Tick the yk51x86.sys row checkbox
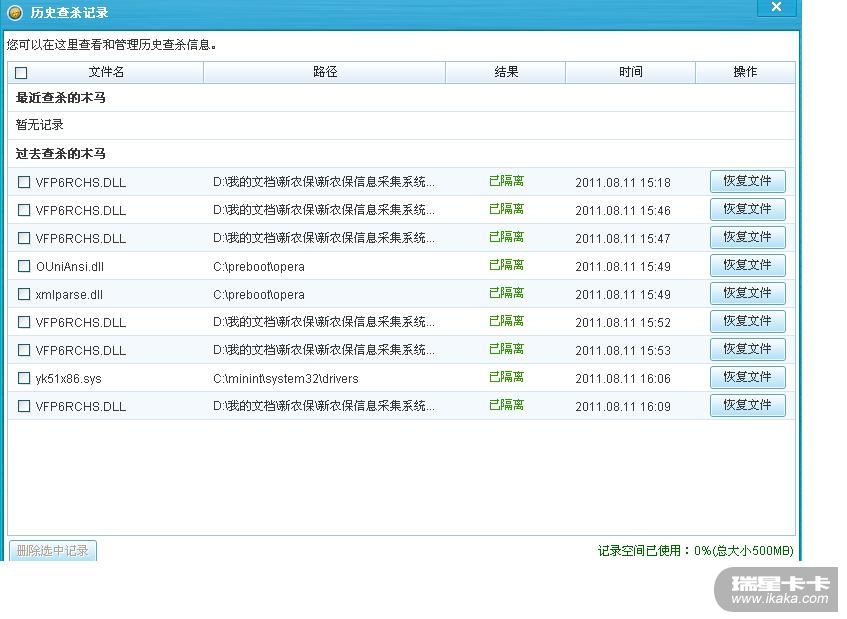The height and width of the screenshot is (619, 847). coord(24,378)
